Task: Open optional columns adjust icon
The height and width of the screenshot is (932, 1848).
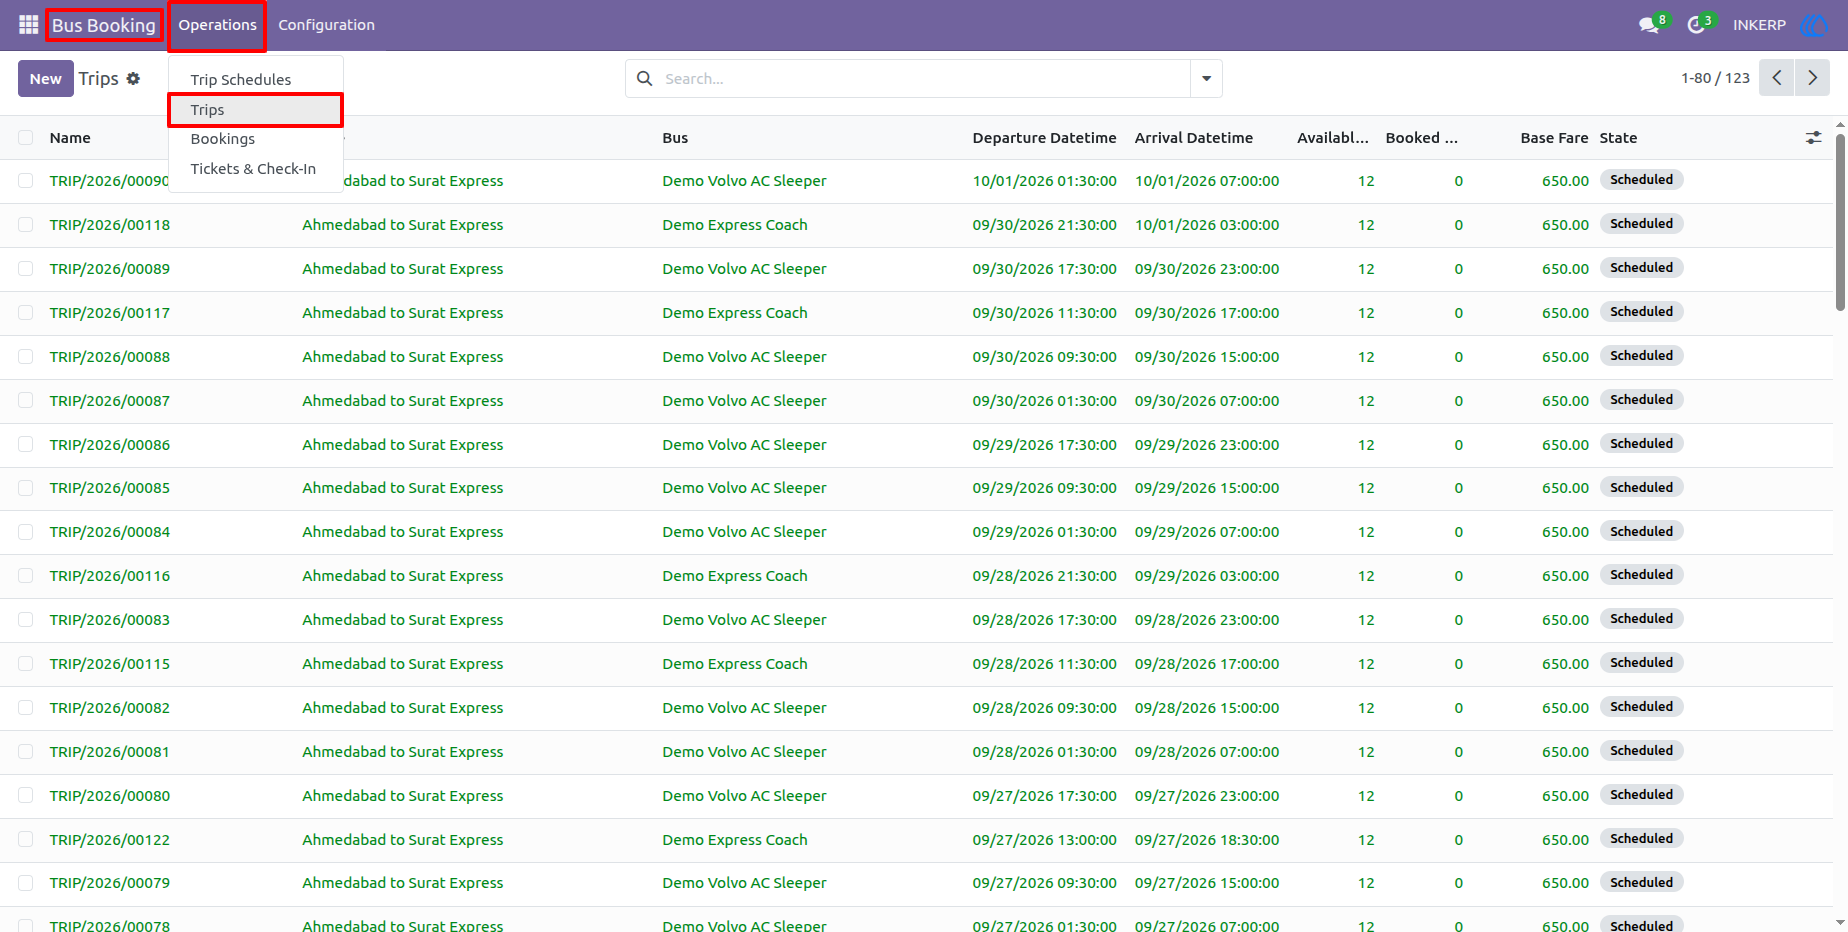Action: pos(1813,138)
